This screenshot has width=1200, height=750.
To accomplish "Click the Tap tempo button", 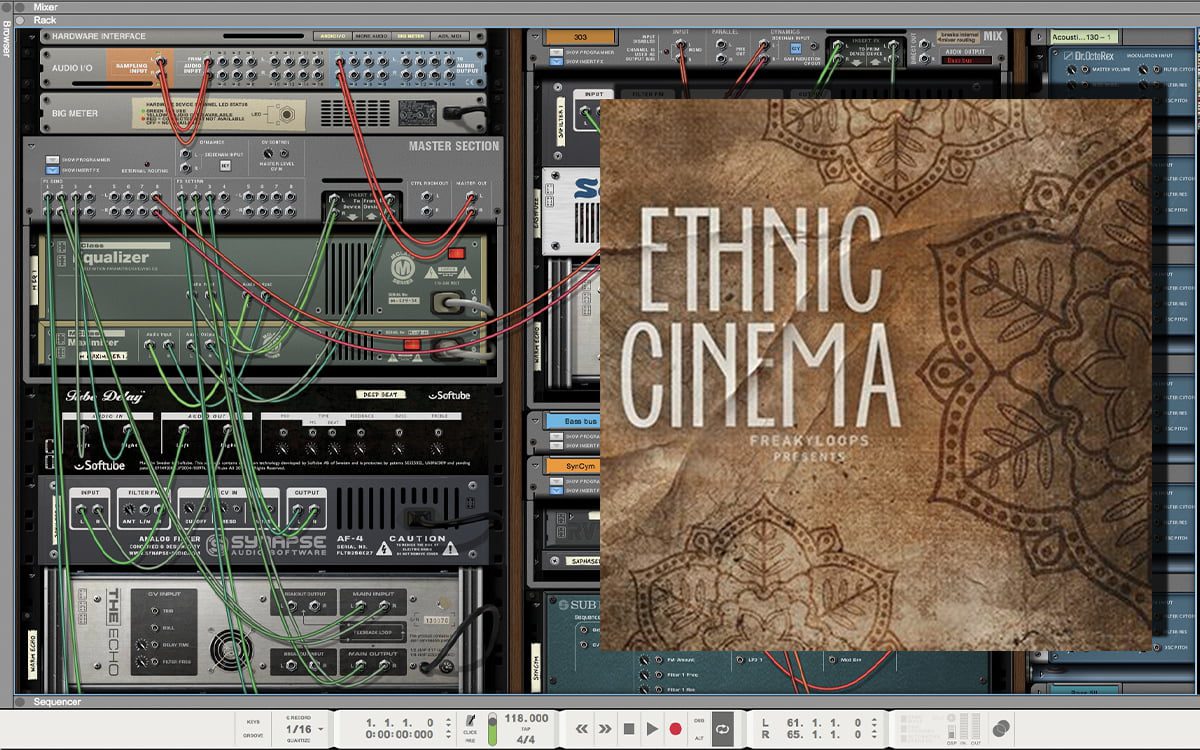I will [x=525, y=729].
